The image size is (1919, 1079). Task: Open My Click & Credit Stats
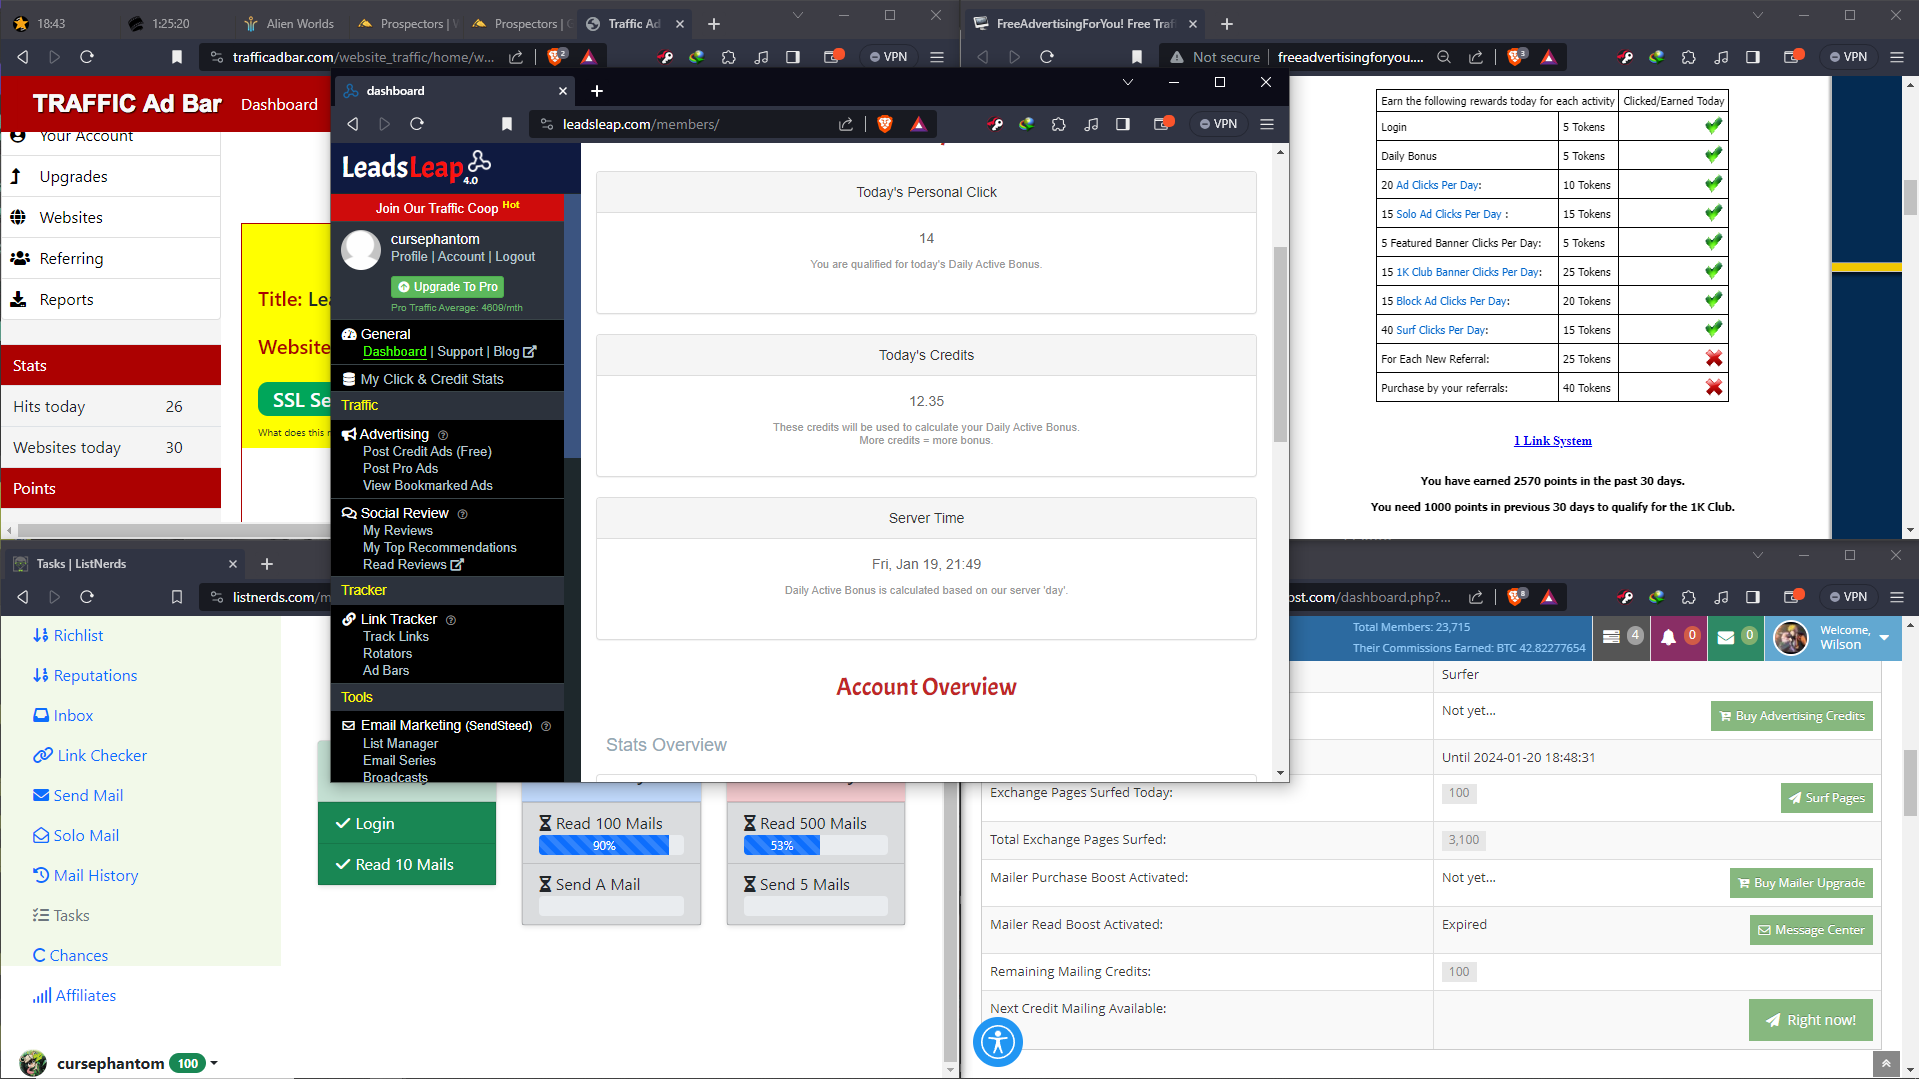pos(432,379)
